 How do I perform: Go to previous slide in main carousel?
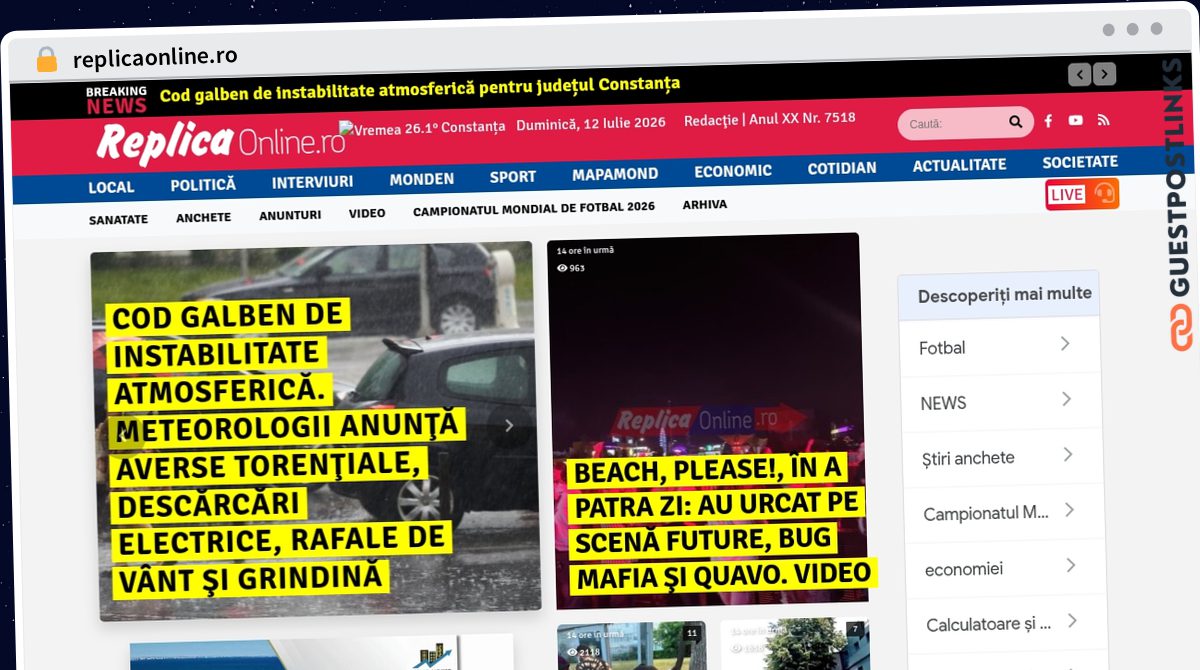click(x=124, y=434)
